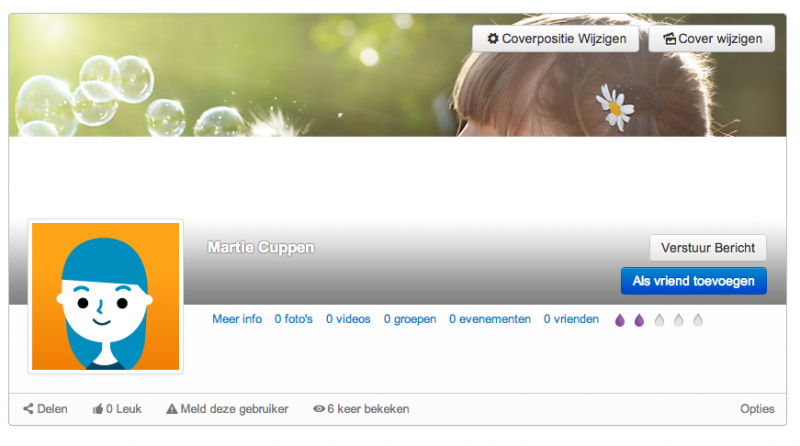The image size is (800, 446).
Task: Click the second purple karma drop
Action: (x=639, y=320)
